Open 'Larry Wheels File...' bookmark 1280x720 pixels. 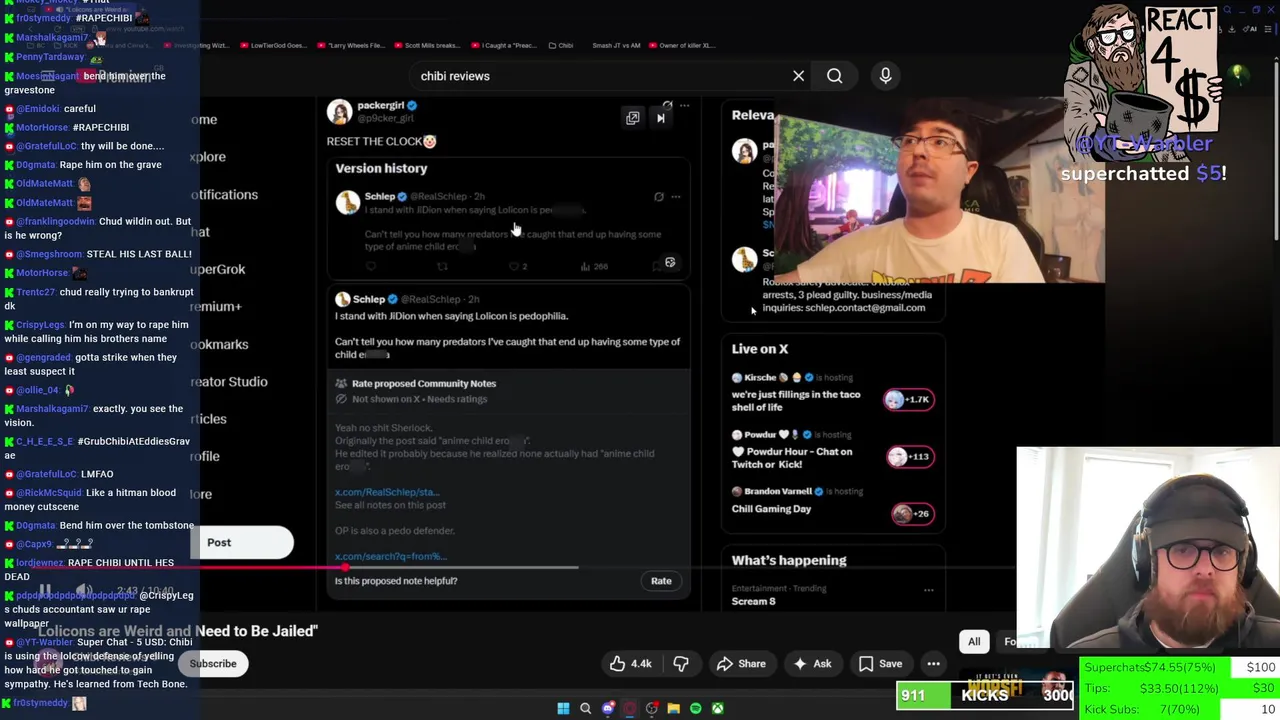coord(351,45)
